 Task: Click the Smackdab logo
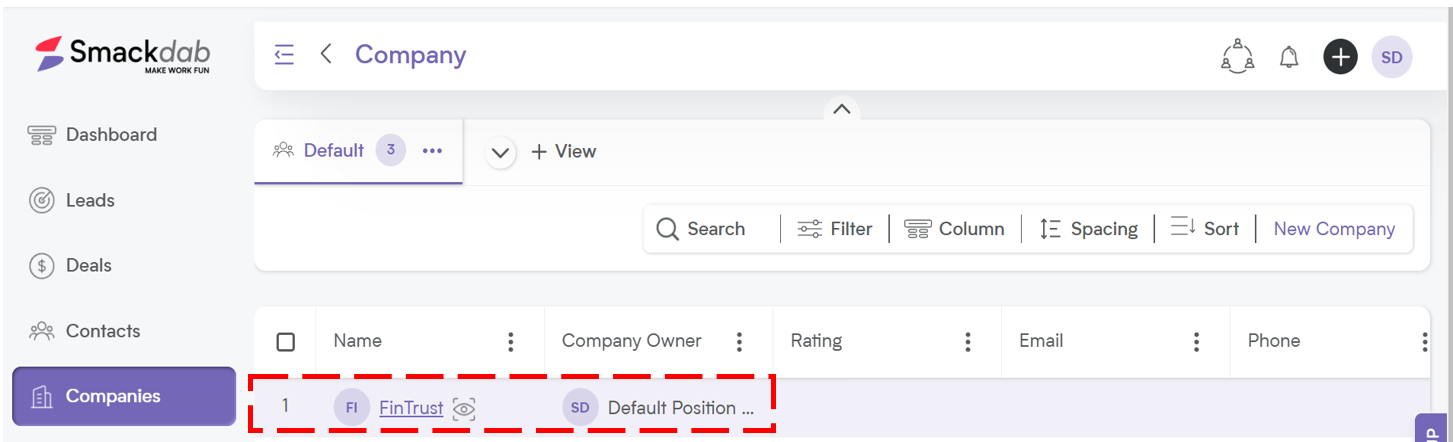123,55
